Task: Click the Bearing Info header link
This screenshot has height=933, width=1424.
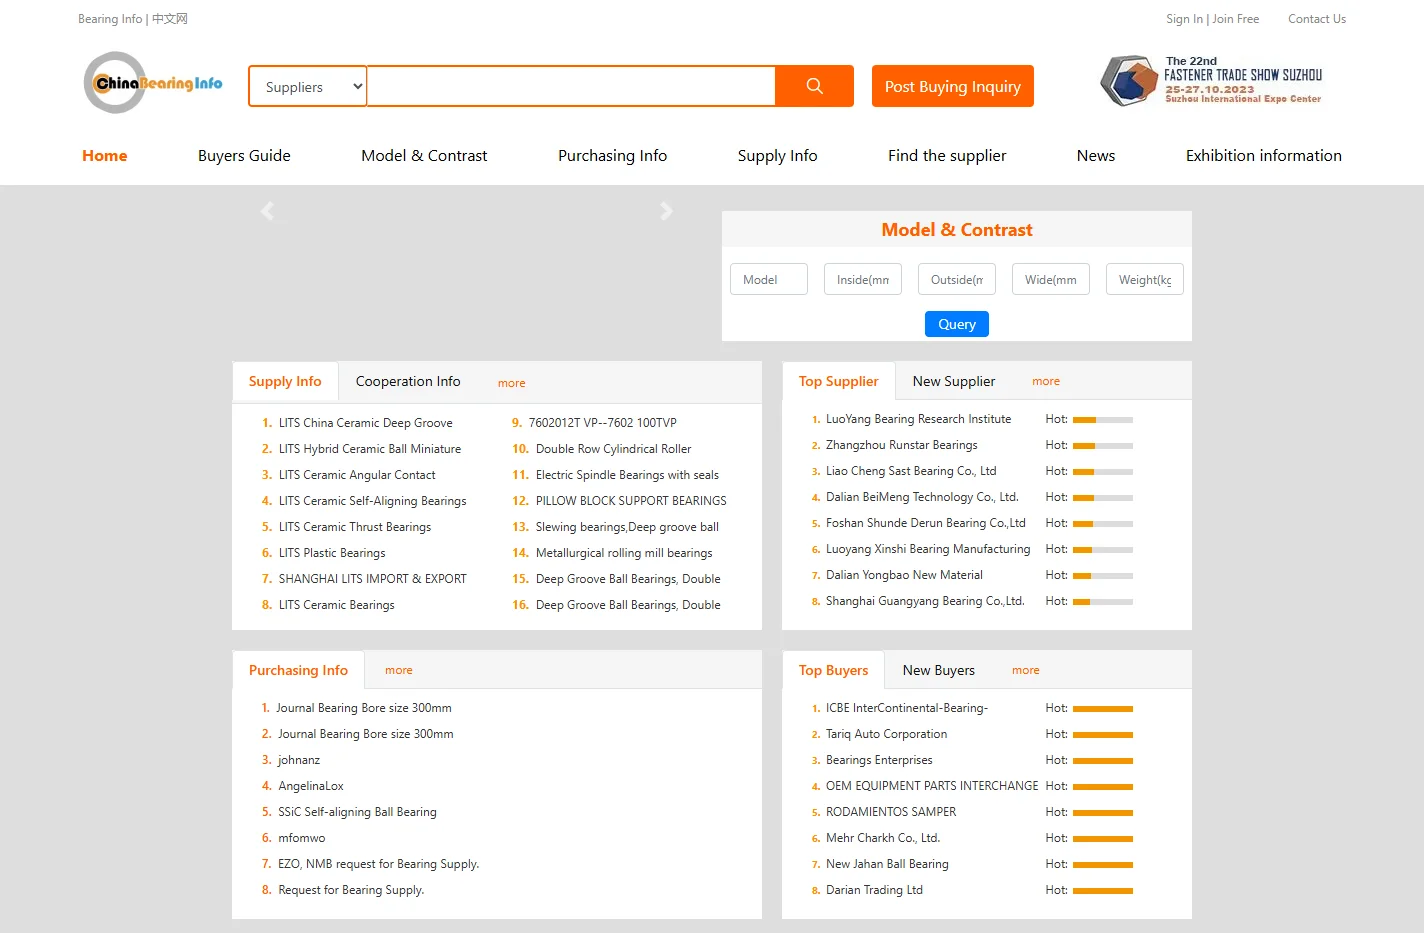Action: pos(110,19)
